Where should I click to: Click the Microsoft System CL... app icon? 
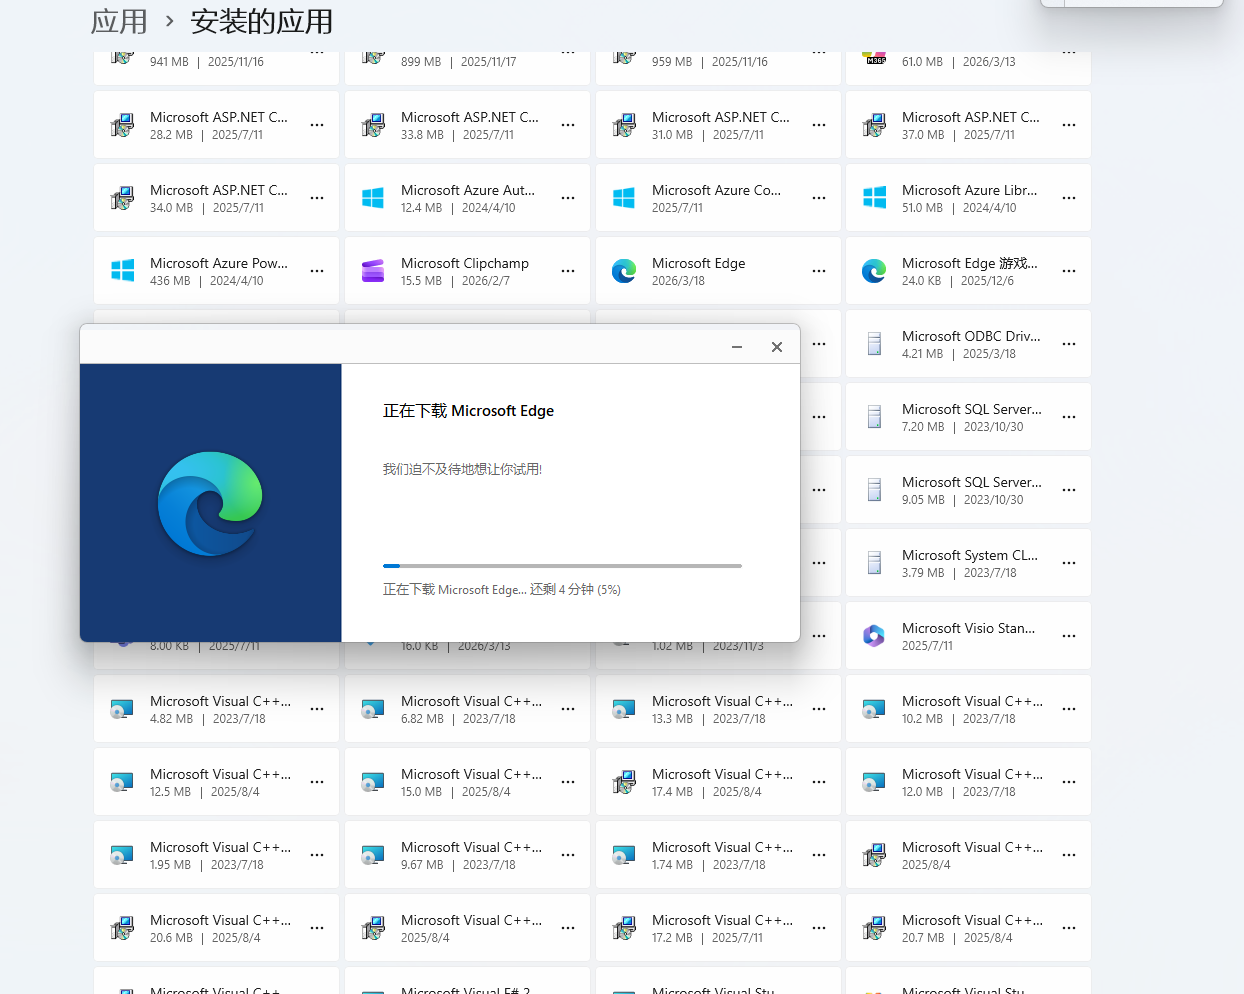click(874, 563)
